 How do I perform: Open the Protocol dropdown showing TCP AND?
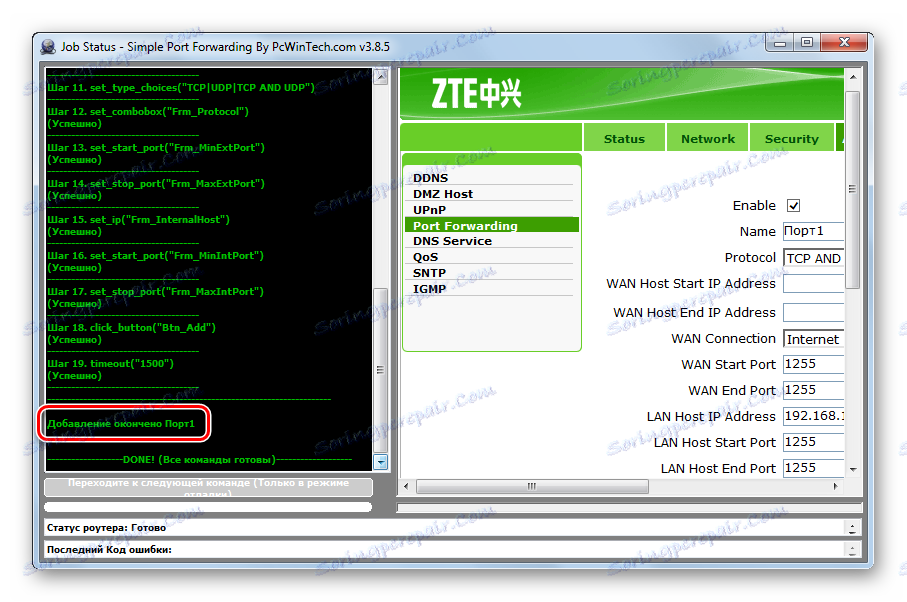coord(813,258)
